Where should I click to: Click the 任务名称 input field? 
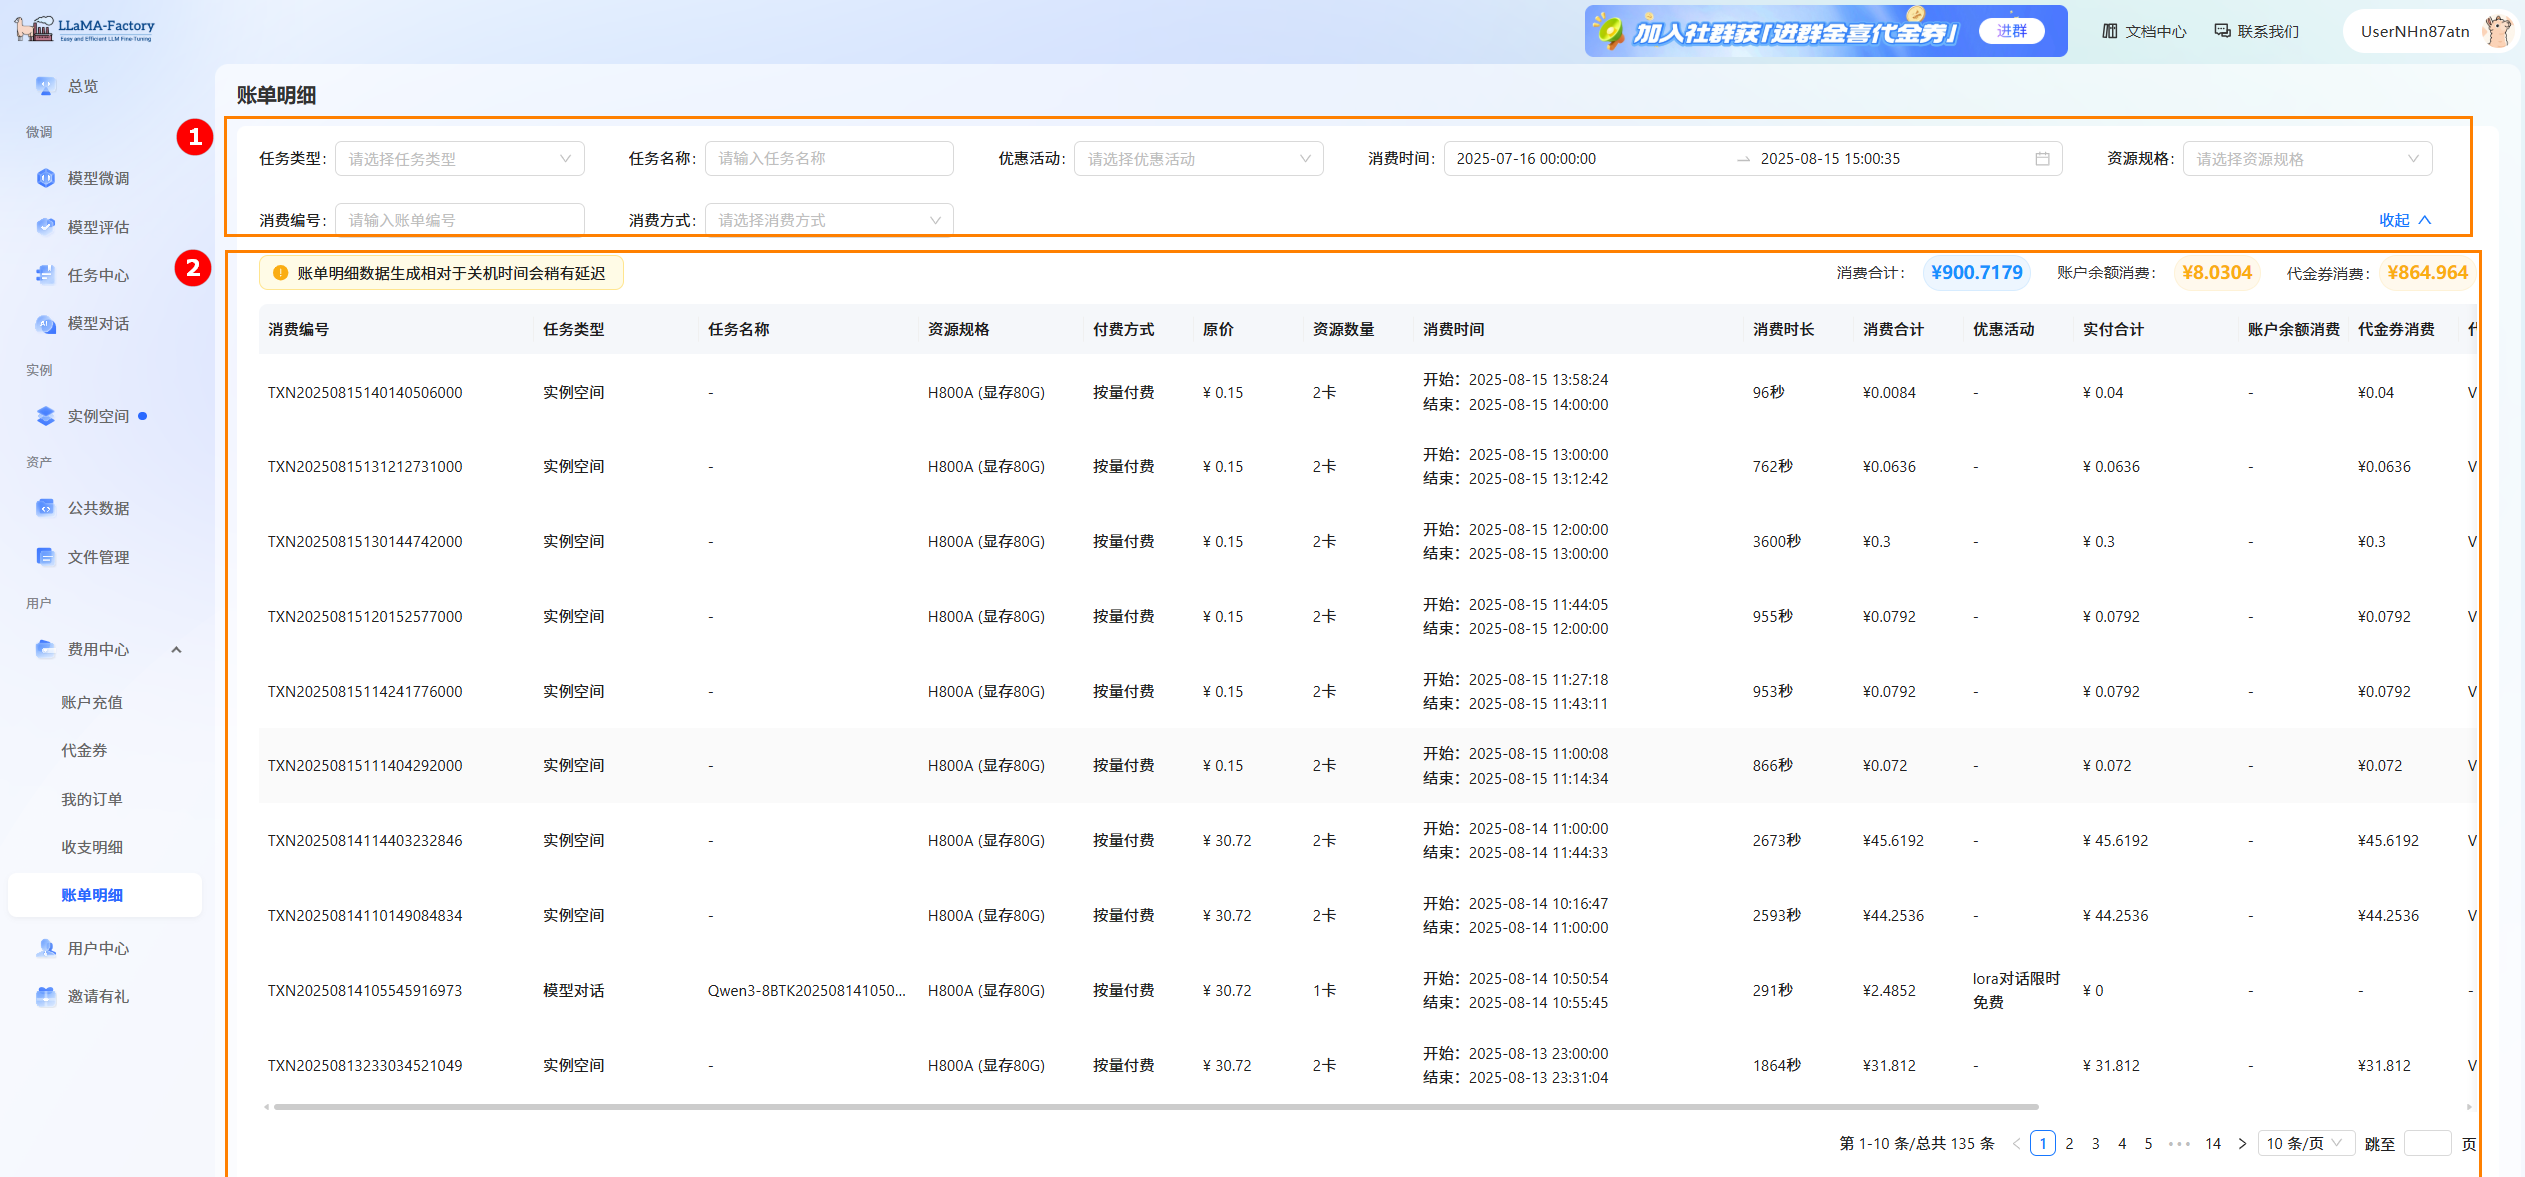coord(828,159)
